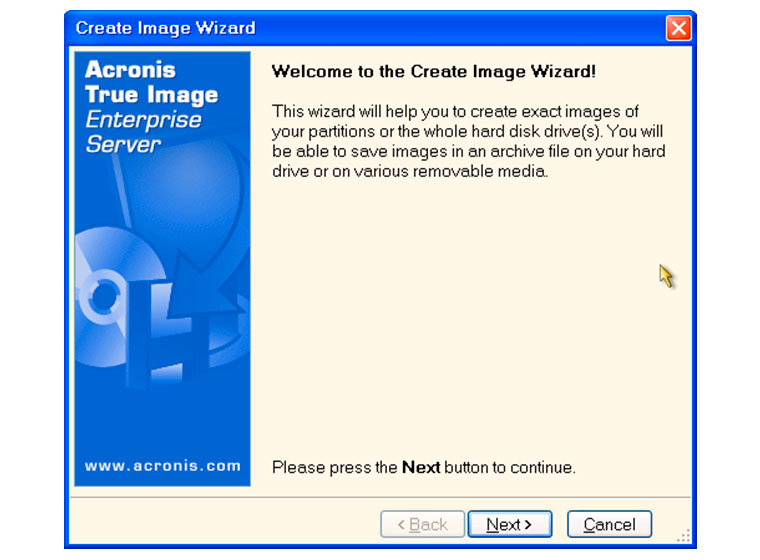Click the Welcome to the Create Image Wizard heading

(x=433, y=71)
